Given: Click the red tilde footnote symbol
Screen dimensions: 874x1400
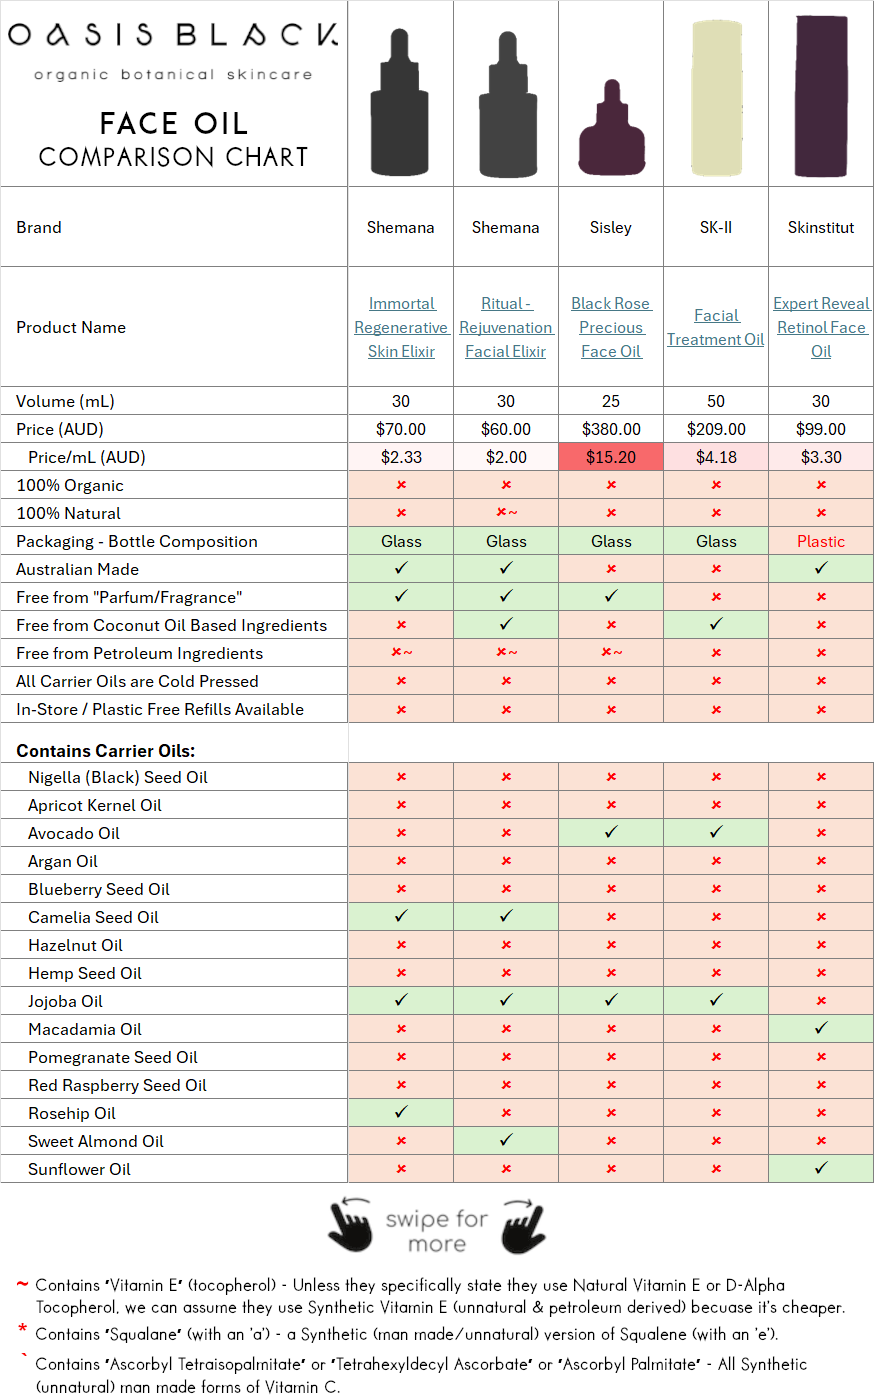Looking at the screenshot, I should [x=22, y=1284].
